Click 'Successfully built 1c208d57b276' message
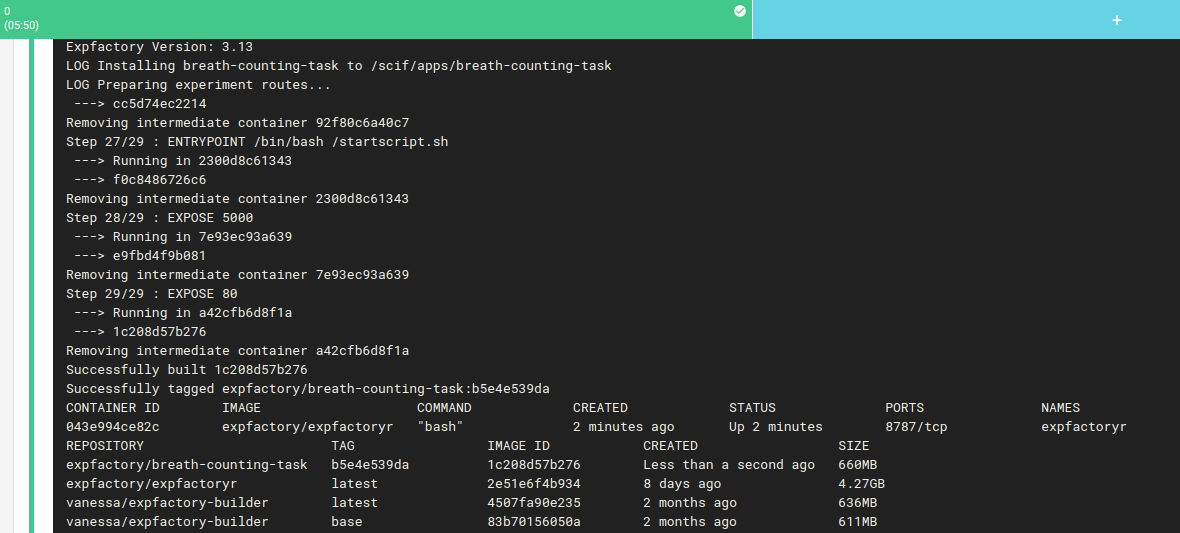1180x533 pixels. point(187,370)
